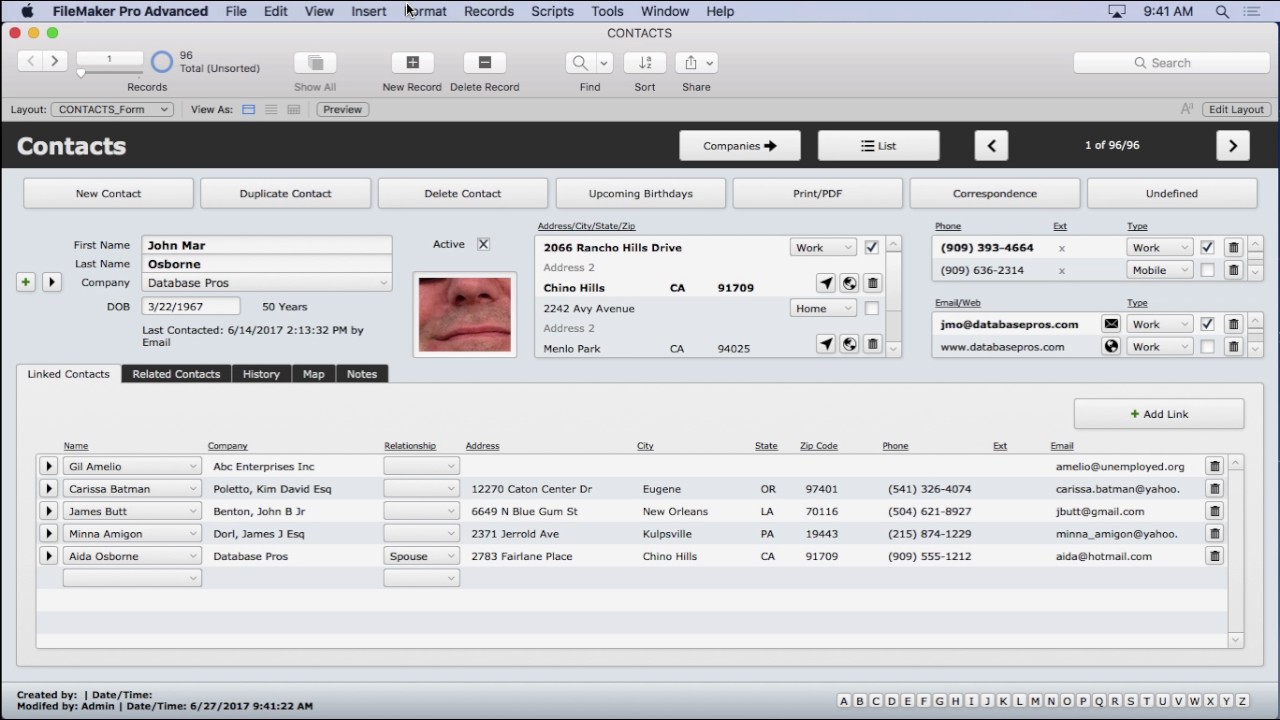The width and height of the screenshot is (1280, 720).
Task: Delete the Gil Amelio link with trash icon
Action: [1214, 466]
